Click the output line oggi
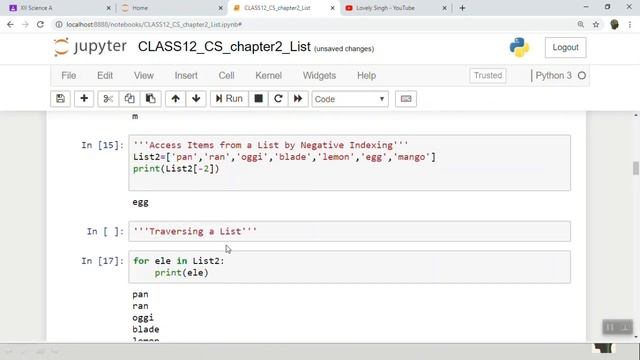The image size is (640, 360). pyautogui.click(x=143, y=318)
